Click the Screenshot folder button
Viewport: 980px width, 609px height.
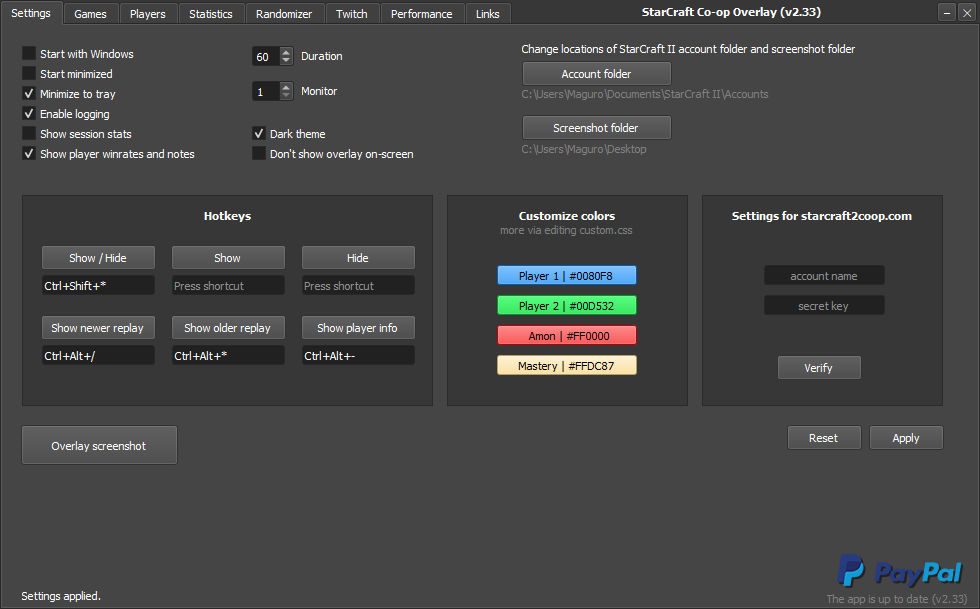tap(596, 128)
